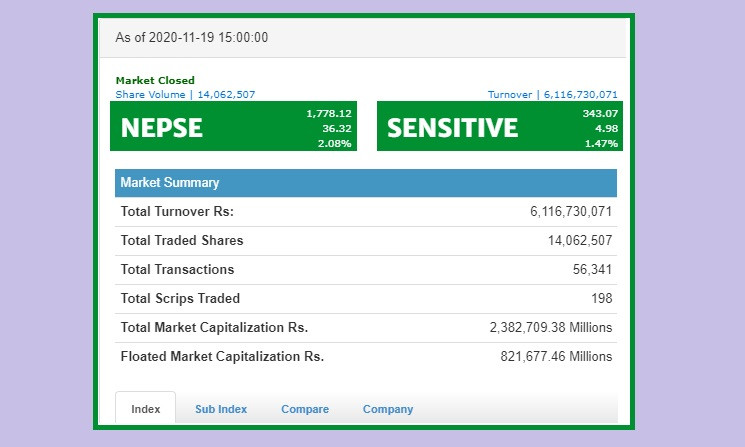This screenshot has height=447, width=745.
Task: Click the NEPSE index value 1,778.12
Action: [329, 114]
